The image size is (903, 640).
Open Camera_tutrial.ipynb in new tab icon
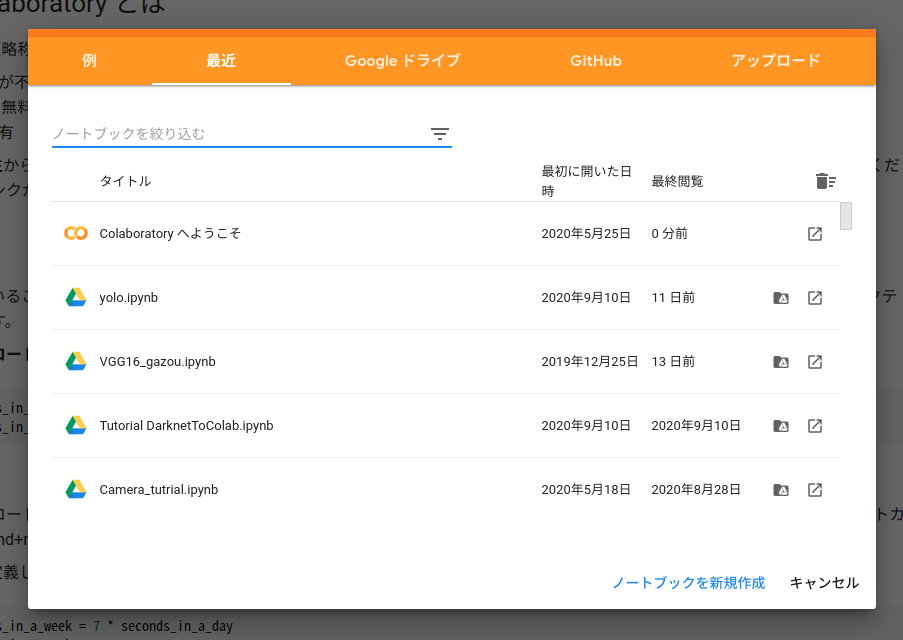pos(814,490)
